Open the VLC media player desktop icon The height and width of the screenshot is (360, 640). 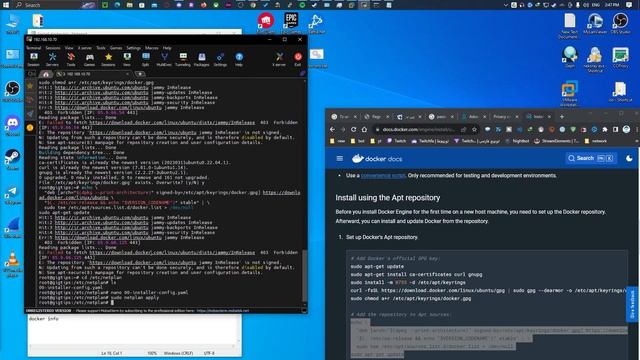[12, 264]
